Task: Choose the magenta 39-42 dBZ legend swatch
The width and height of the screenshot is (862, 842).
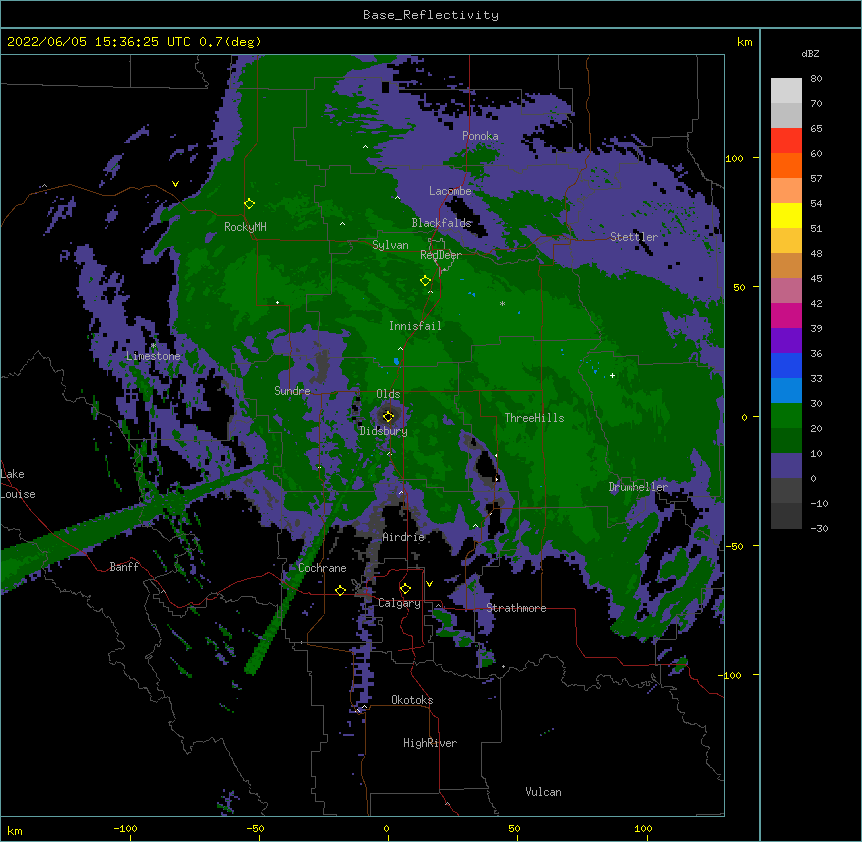Action: click(x=786, y=315)
